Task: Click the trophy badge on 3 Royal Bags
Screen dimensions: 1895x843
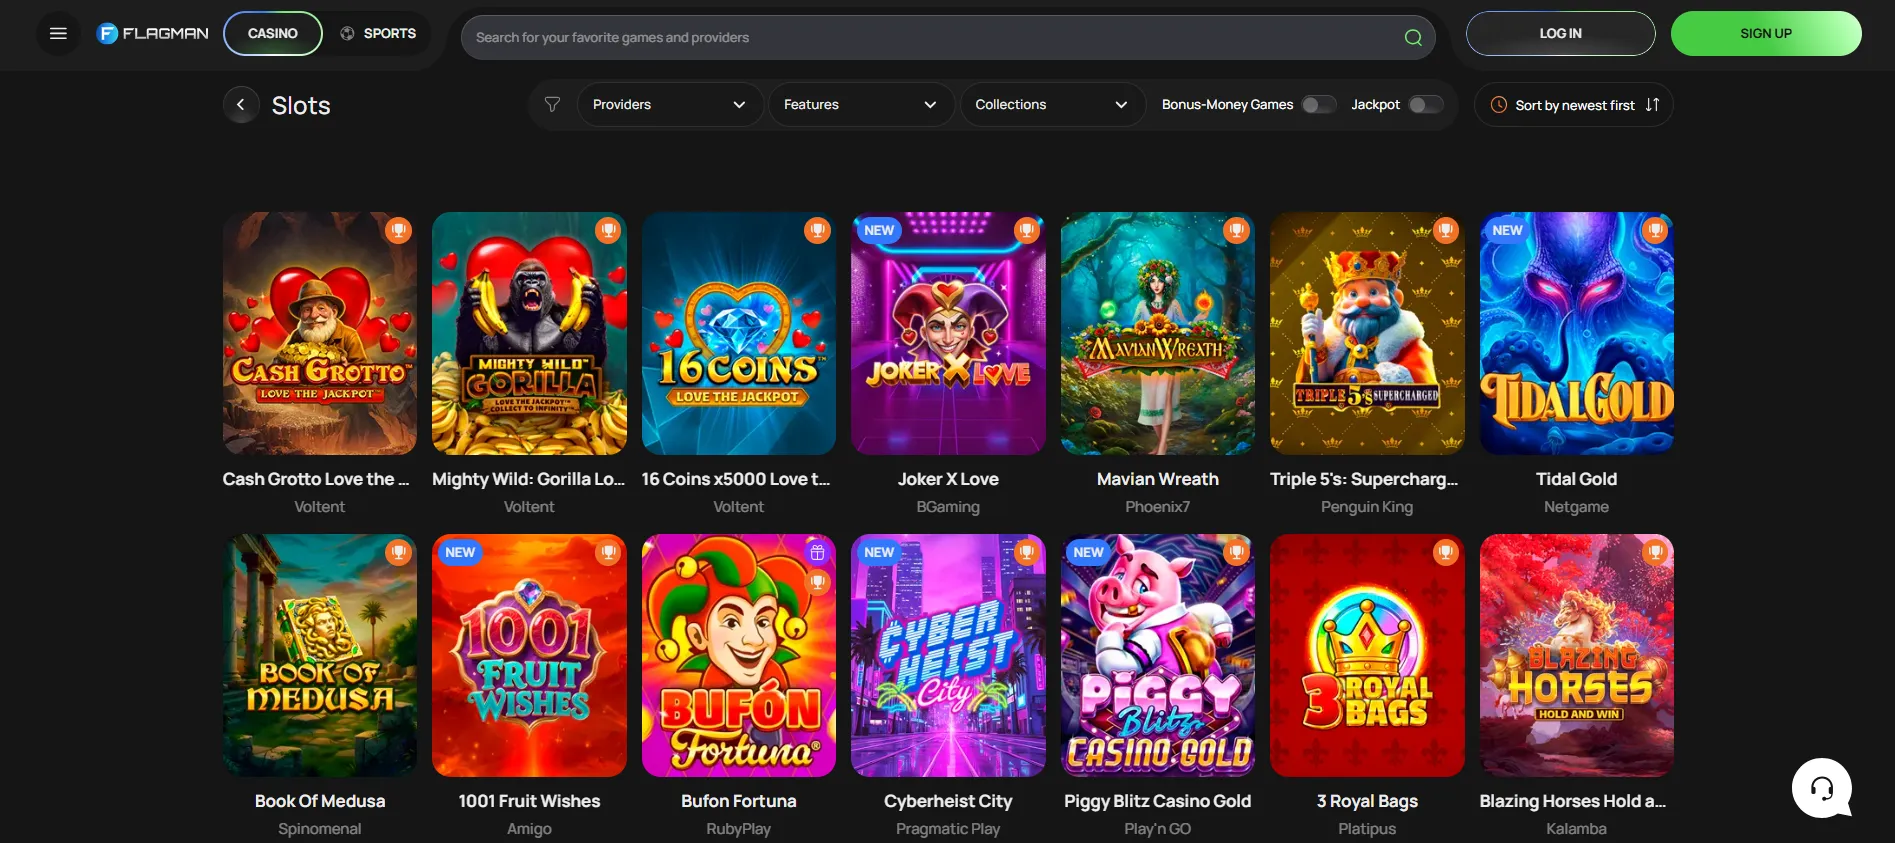Action: coord(1446,553)
